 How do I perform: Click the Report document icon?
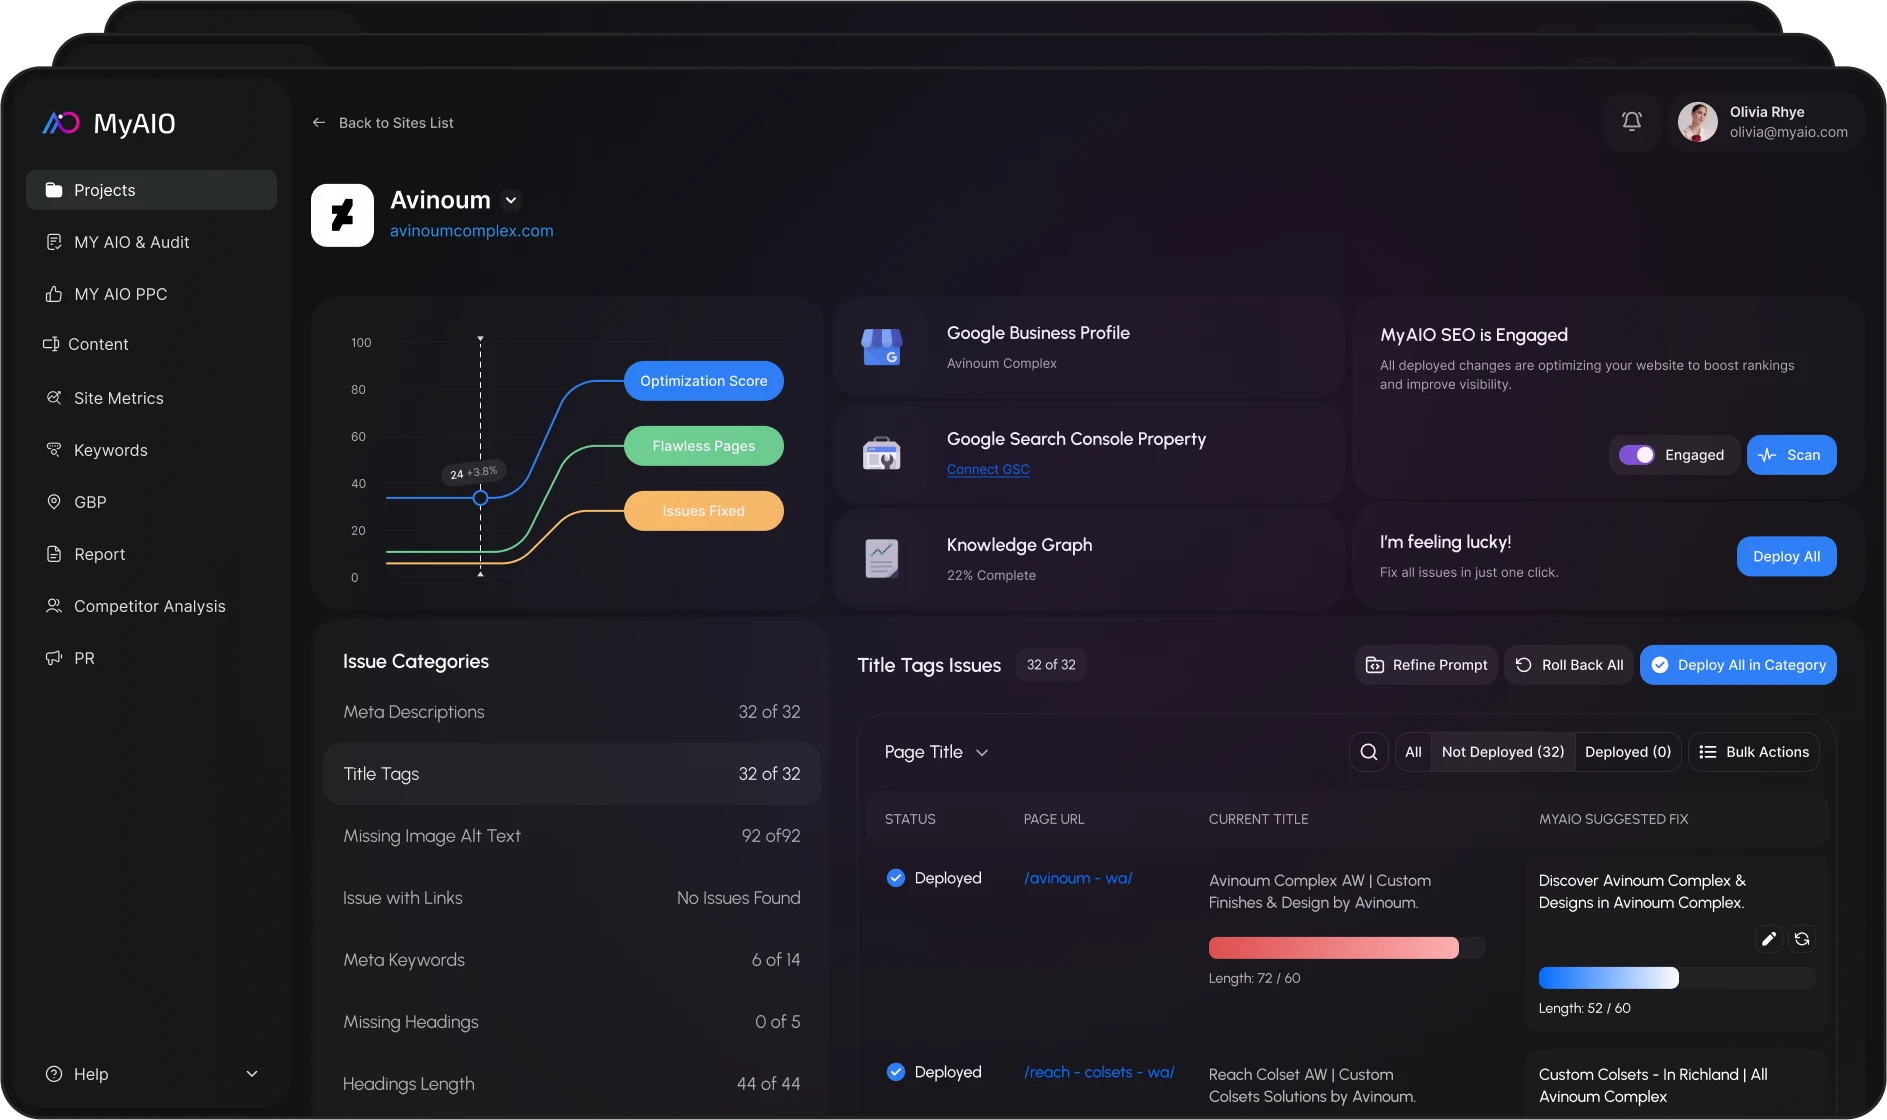(x=54, y=554)
